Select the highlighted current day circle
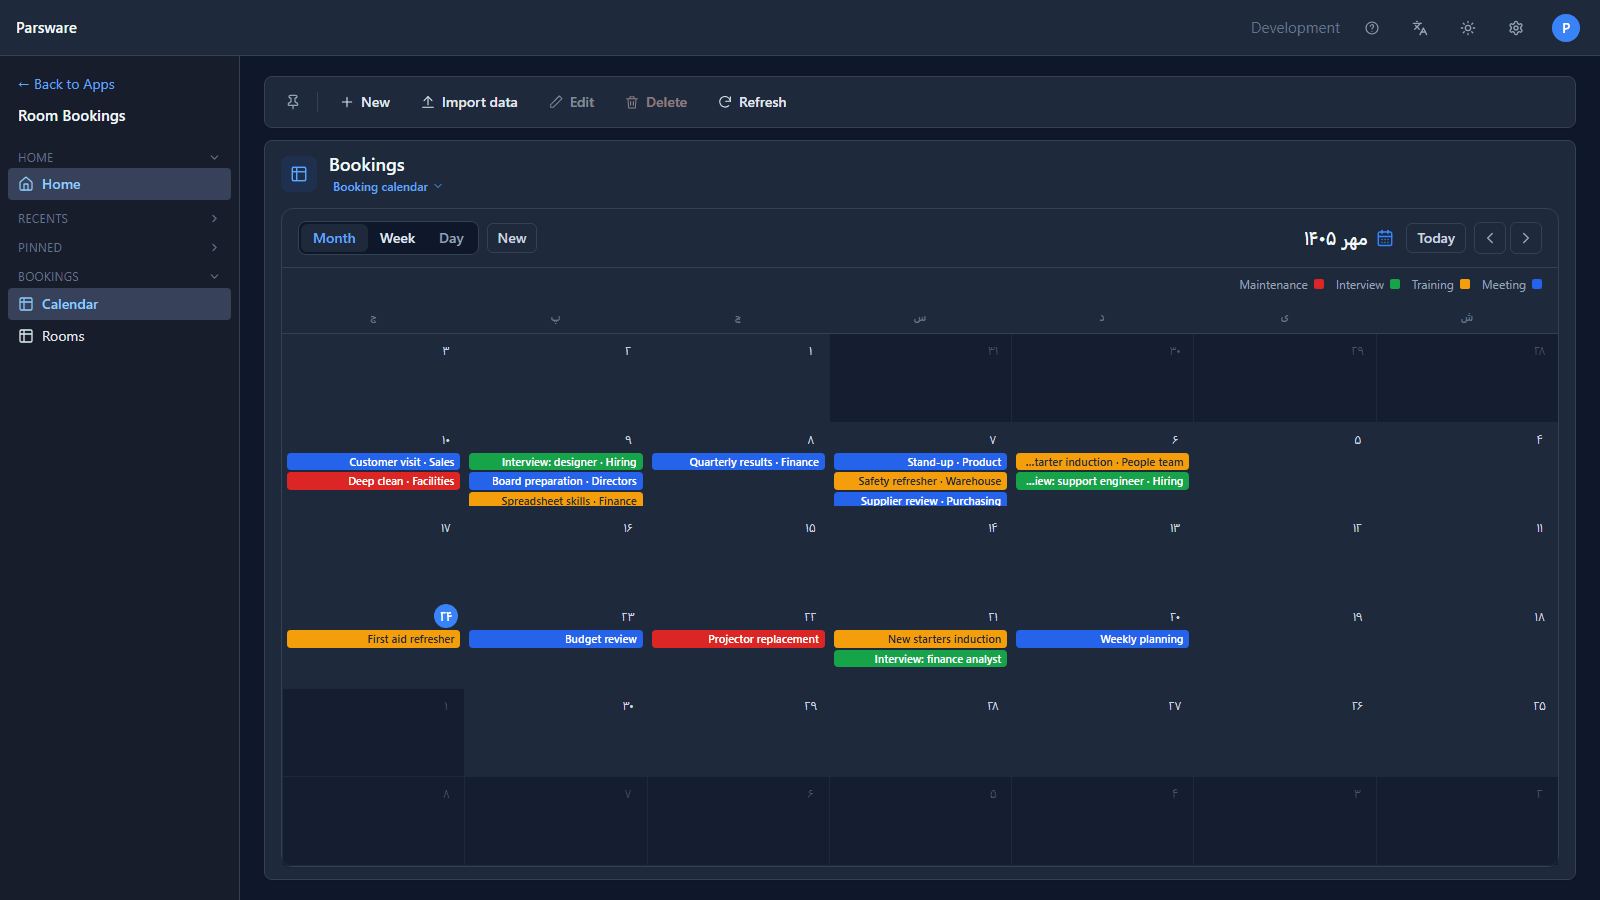Viewport: 1600px width, 900px height. (x=446, y=616)
